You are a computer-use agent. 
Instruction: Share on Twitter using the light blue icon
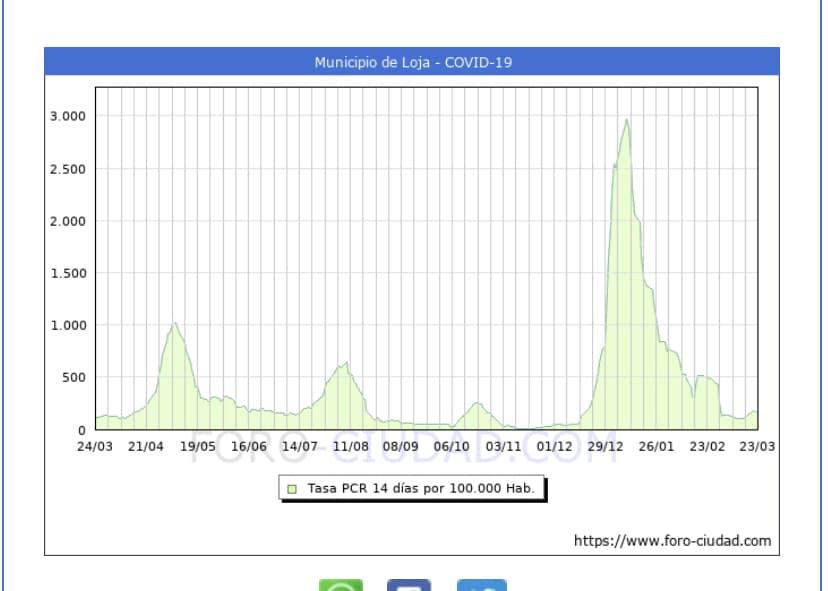tap(481, 585)
